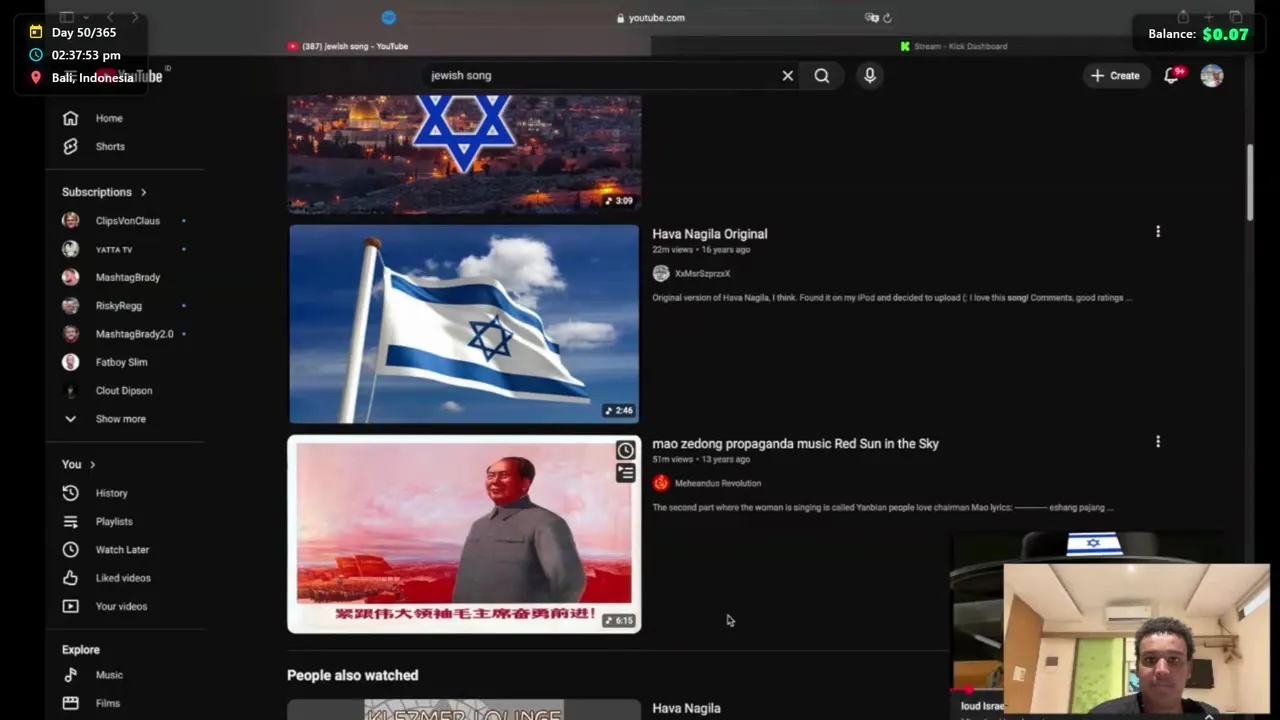Click Mao Zedong poster thumbnail
Screen dimensions: 1280x720
[x=464, y=534]
